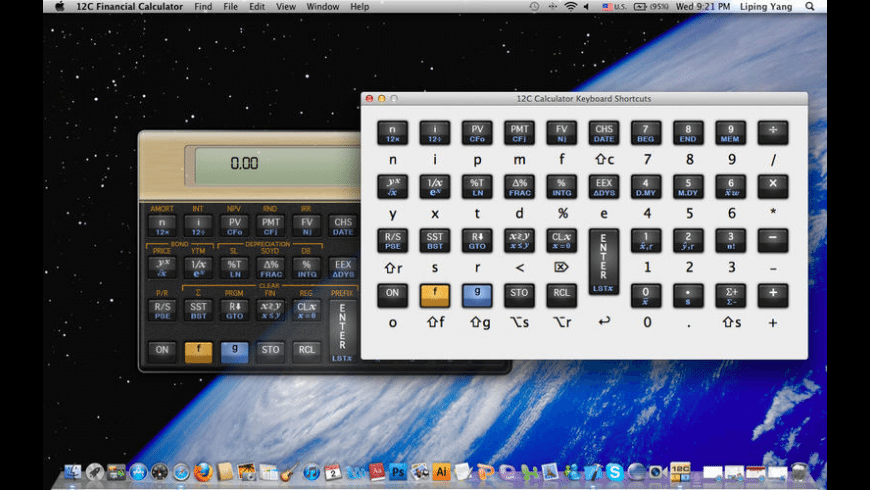The height and width of the screenshot is (490, 870).
Task: Click the decimal point key in shortcuts window
Action: 688,295
